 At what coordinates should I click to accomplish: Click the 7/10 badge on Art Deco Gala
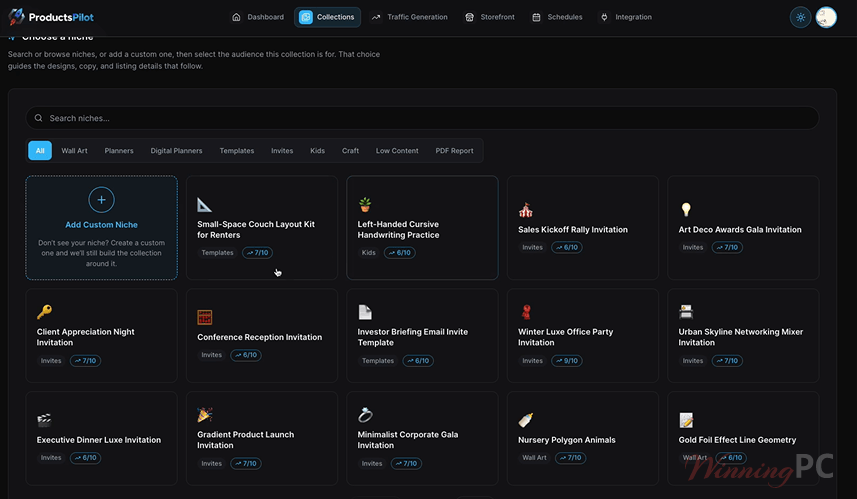pyautogui.click(x=727, y=247)
